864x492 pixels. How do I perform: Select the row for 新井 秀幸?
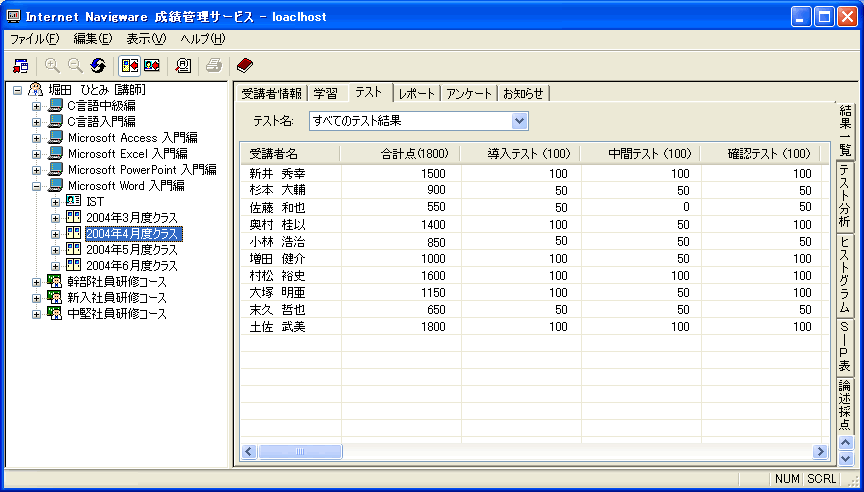[x=534, y=174]
